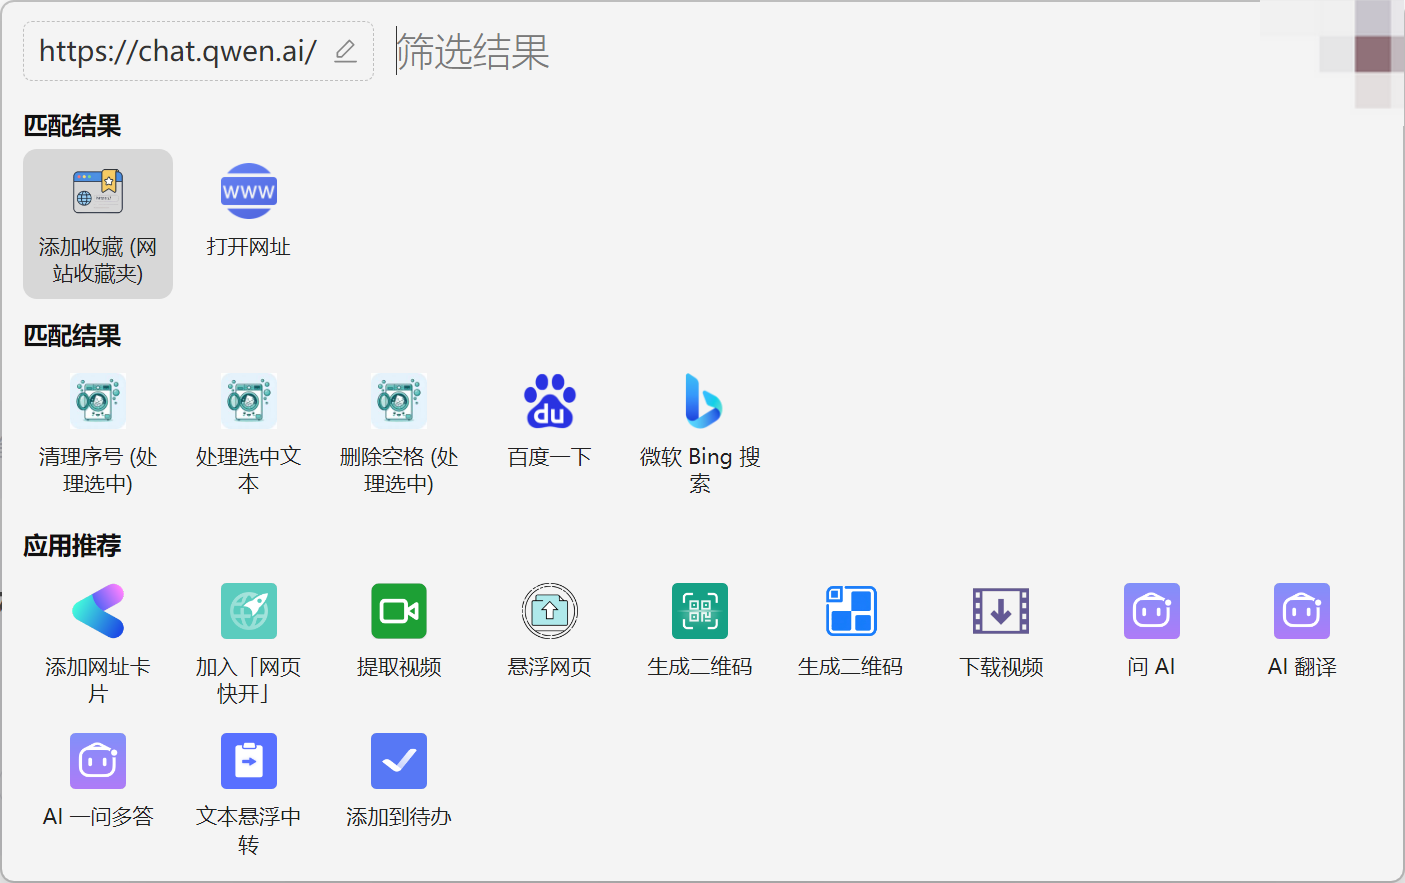
Task: Add to 加入「网页快开」
Action: (x=249, y=644)
